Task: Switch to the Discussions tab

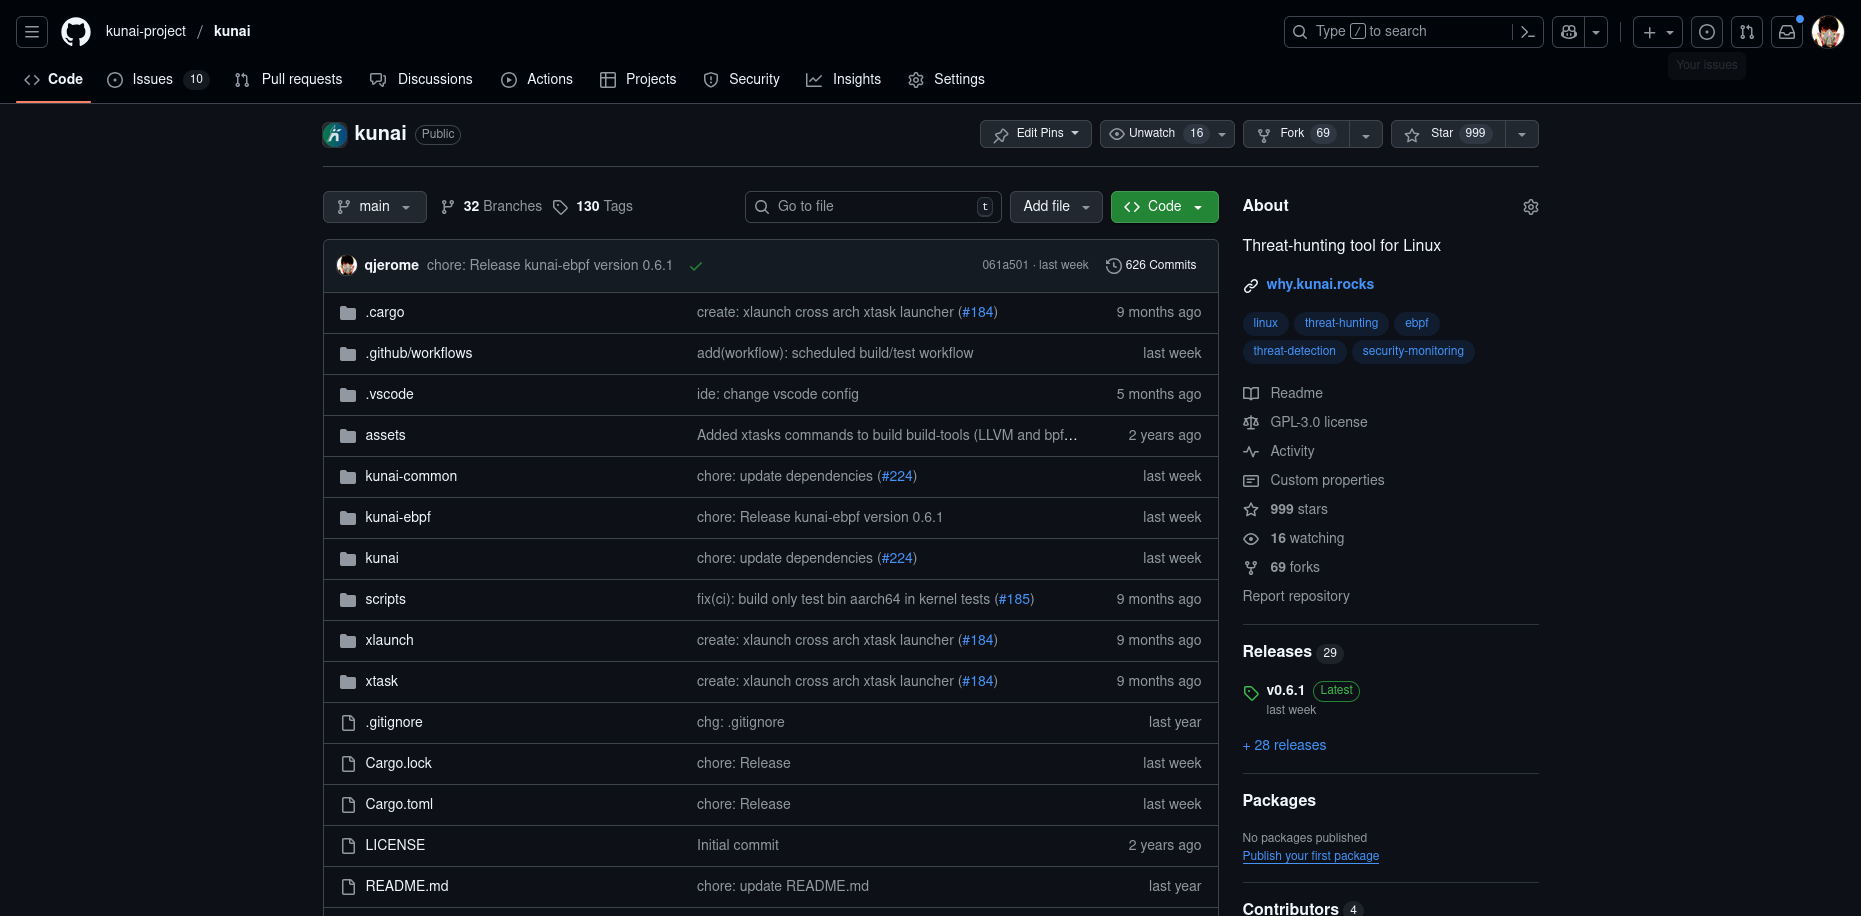Action: click(x=421, y=79)
